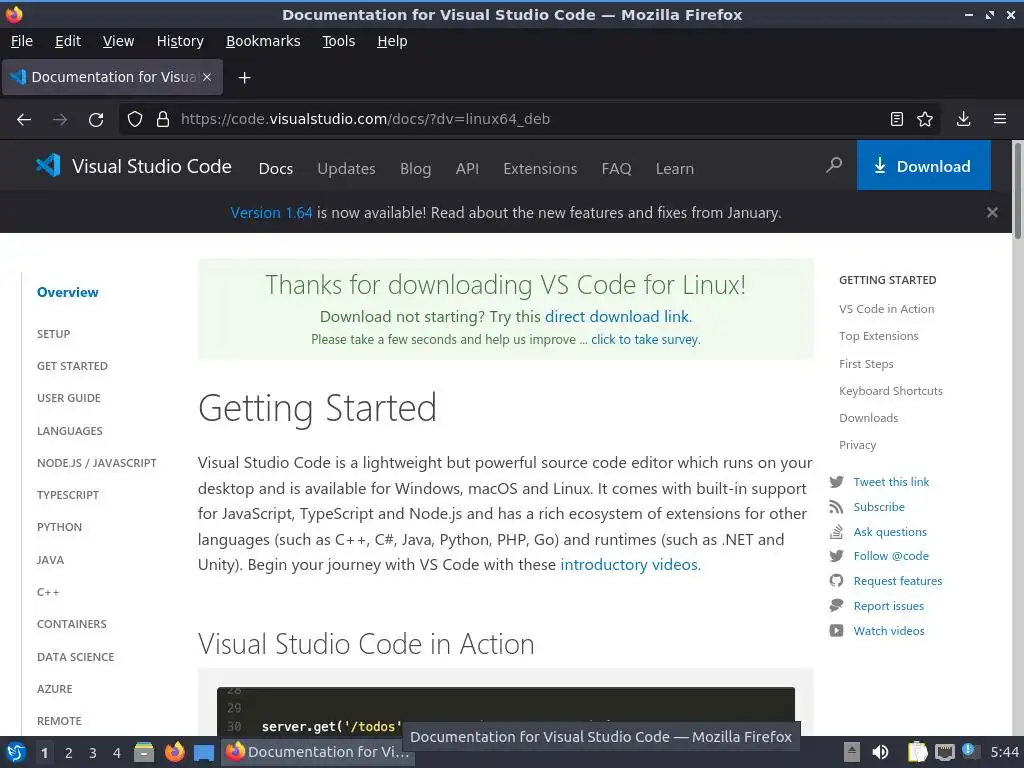This screenshot has width=1024, height=768.
Task: Launch Firefox from the taskbar launcher
Action: pyautogui.click(x=174, y=752)
